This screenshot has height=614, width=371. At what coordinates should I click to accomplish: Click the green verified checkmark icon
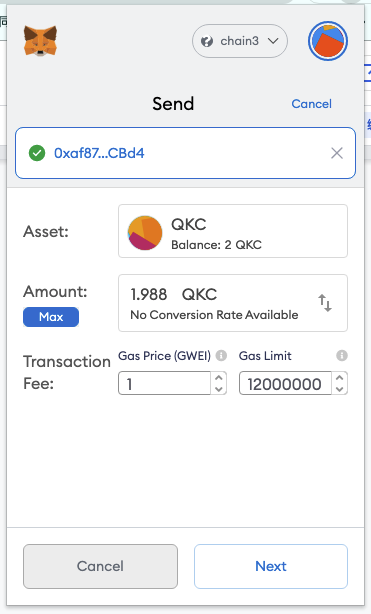click(37, 153)
